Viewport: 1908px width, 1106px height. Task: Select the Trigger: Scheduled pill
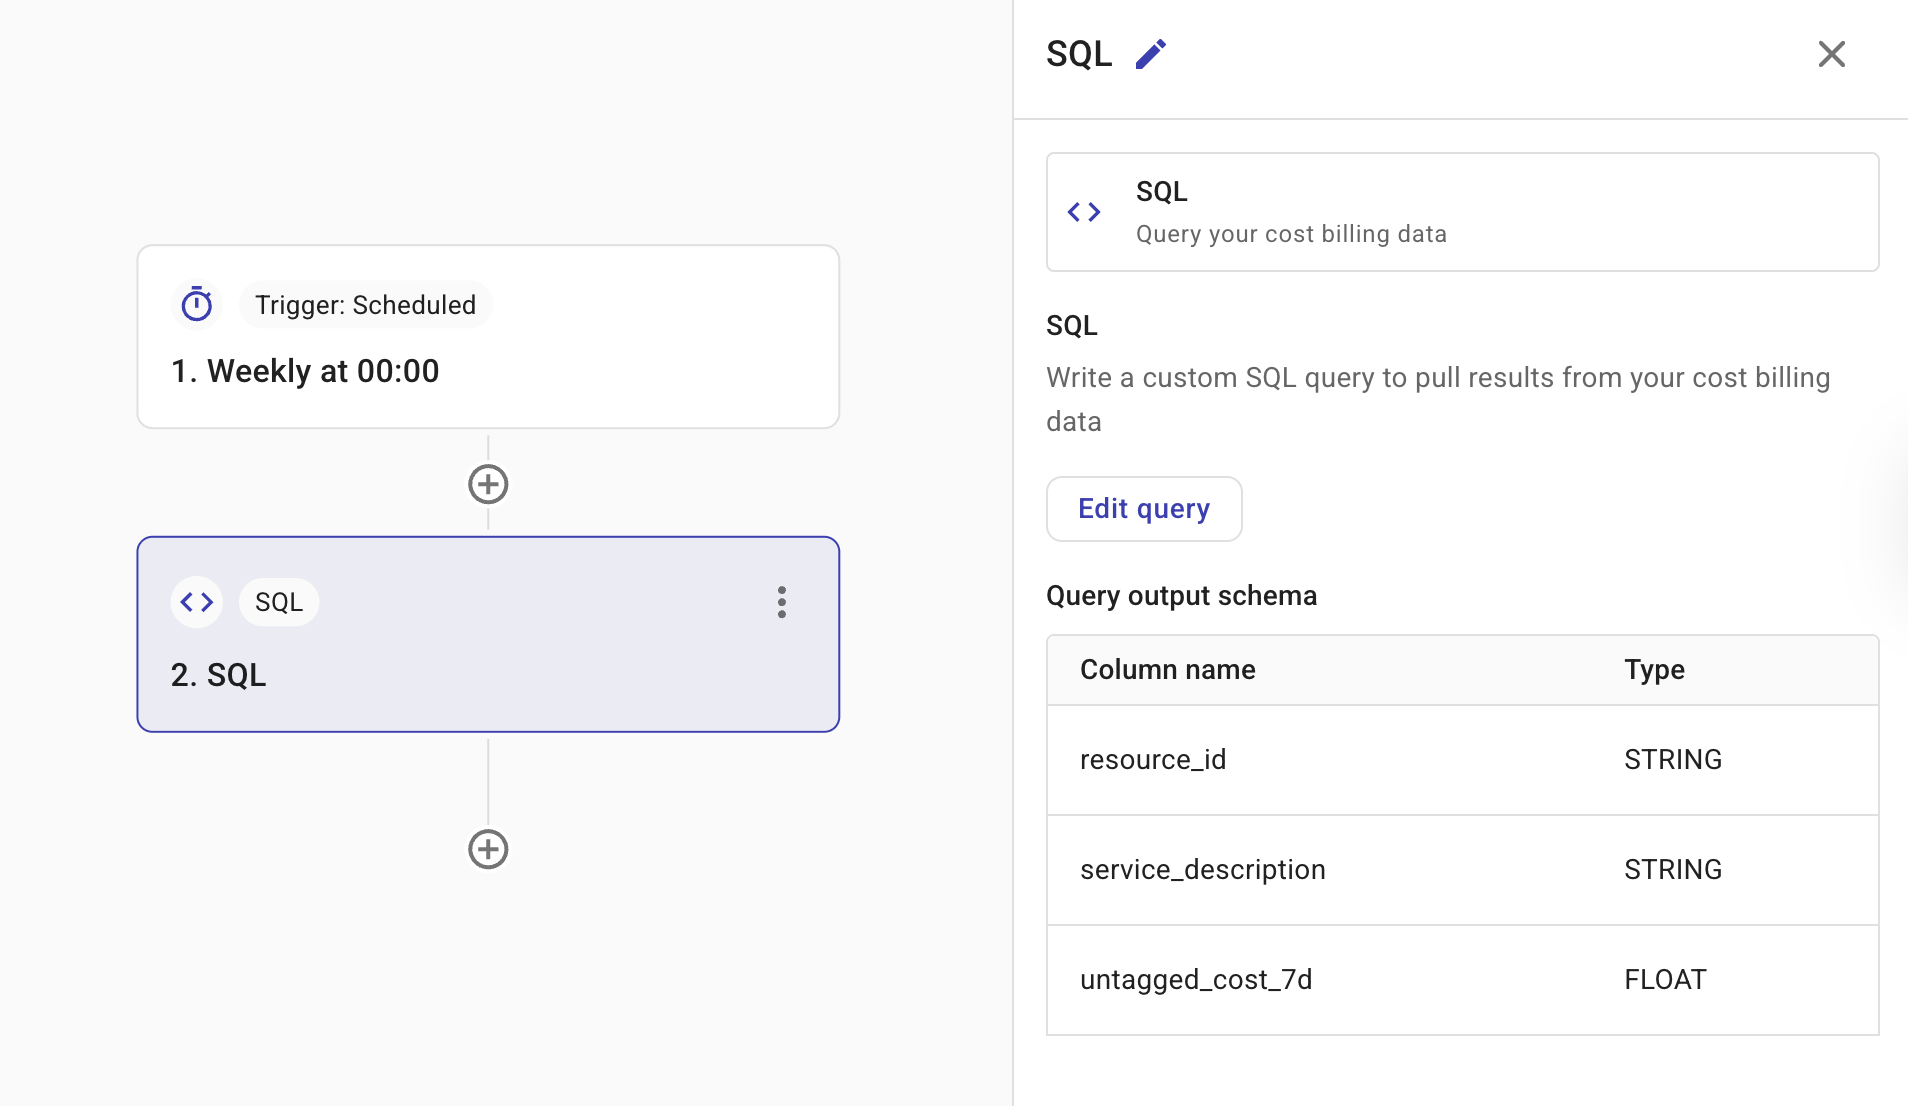coord(365,304)
